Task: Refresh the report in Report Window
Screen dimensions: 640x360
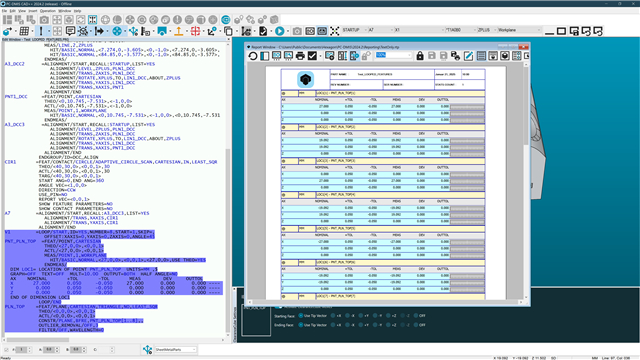Action: click(x=253, y=56)
